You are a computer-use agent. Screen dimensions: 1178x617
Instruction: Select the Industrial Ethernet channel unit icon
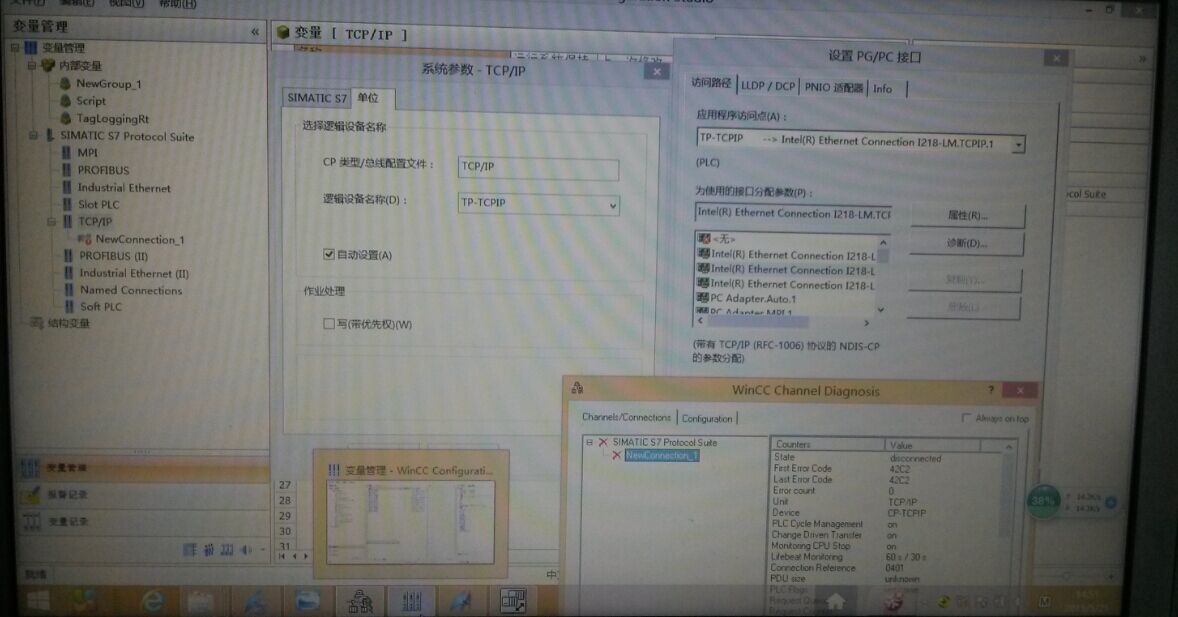tap(67, 187)
